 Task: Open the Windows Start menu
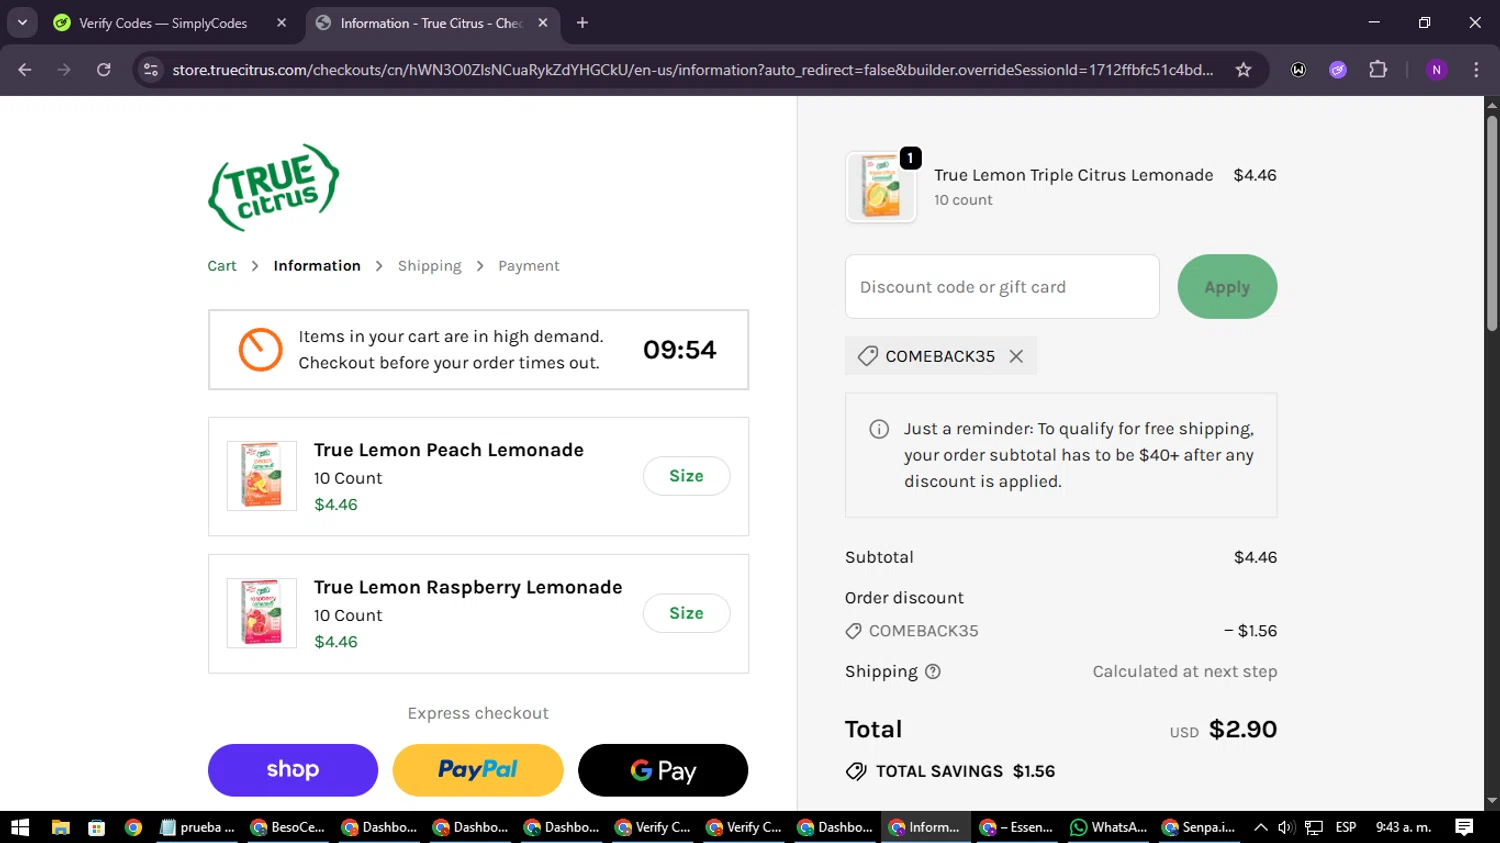coord(20,827)
